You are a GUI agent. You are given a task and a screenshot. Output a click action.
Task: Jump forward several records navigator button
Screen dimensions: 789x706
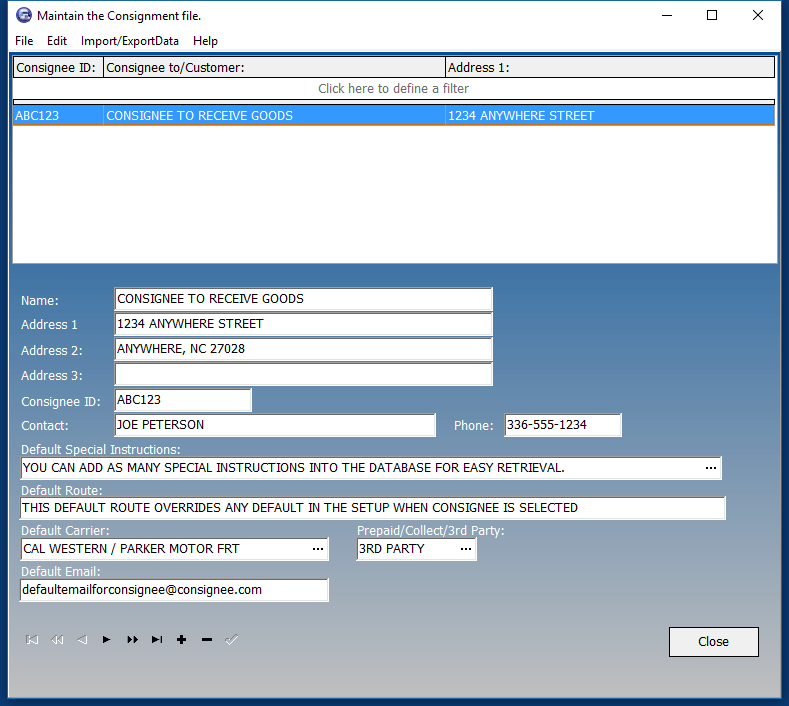(x=132, y=640)
